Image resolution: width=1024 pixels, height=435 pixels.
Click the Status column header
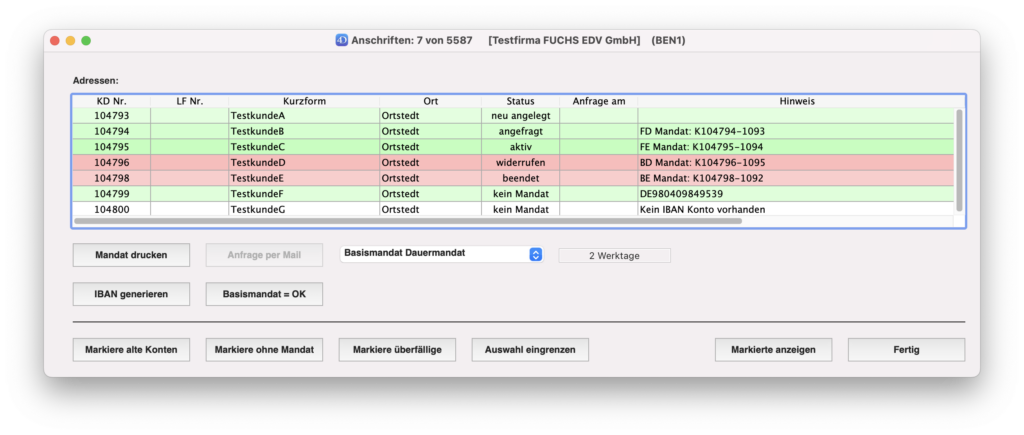point(520,101)
